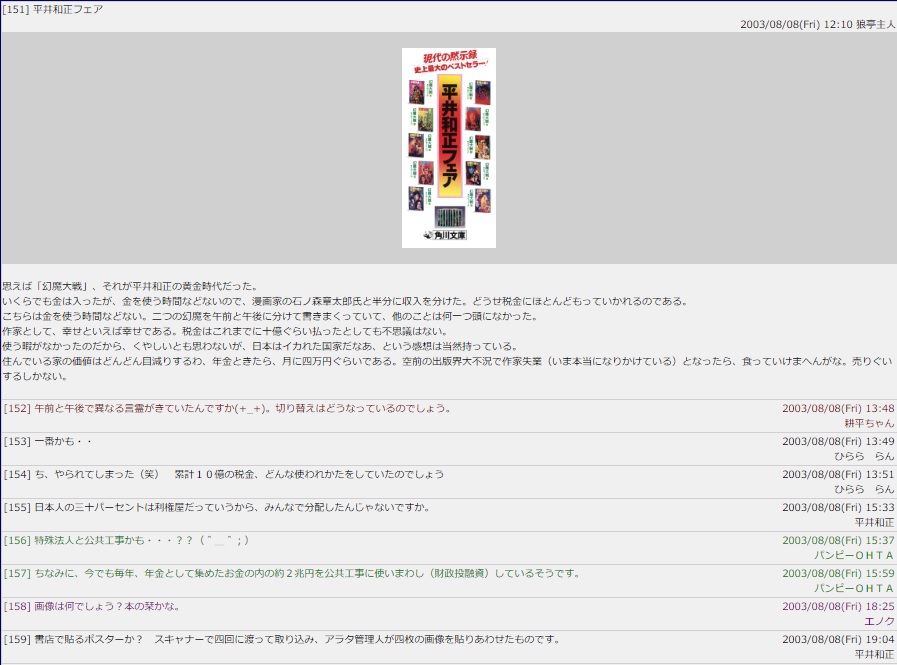This screenshot has height=665, width=897.
Task: Click comment [152] about 午前と午後で異なる言霊
Action: click(x=228, y=408)
